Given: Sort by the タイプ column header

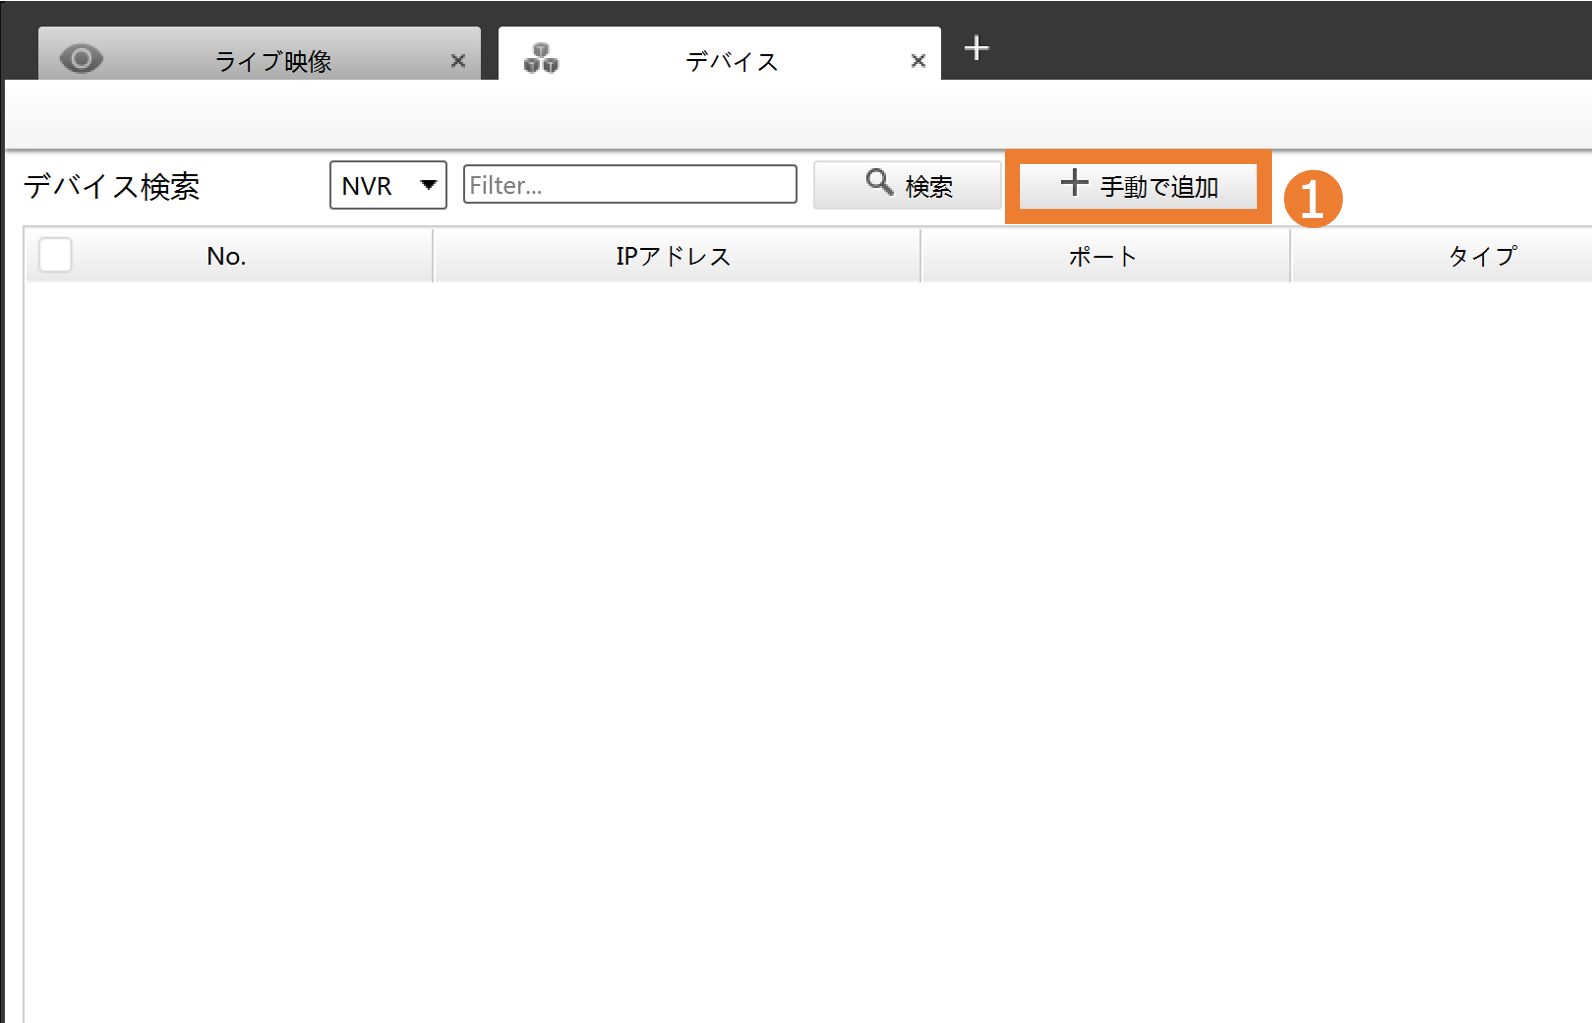Looking at the screenshot, I should coord(1442,256).
